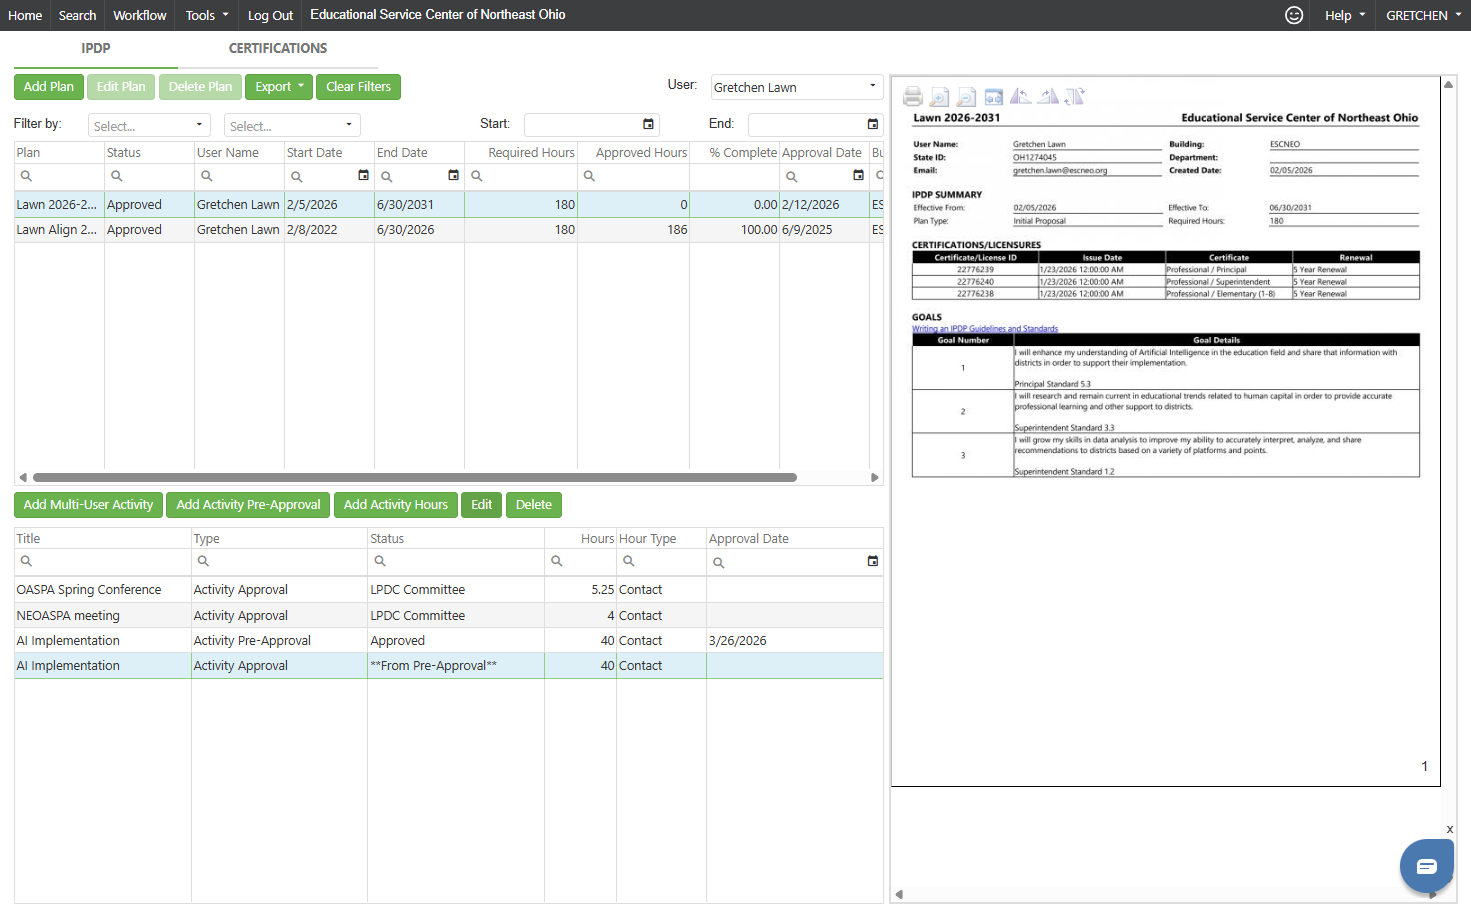Open the Export dropdown button
The image size is (1471, 911).
click(x=279, y=87)
